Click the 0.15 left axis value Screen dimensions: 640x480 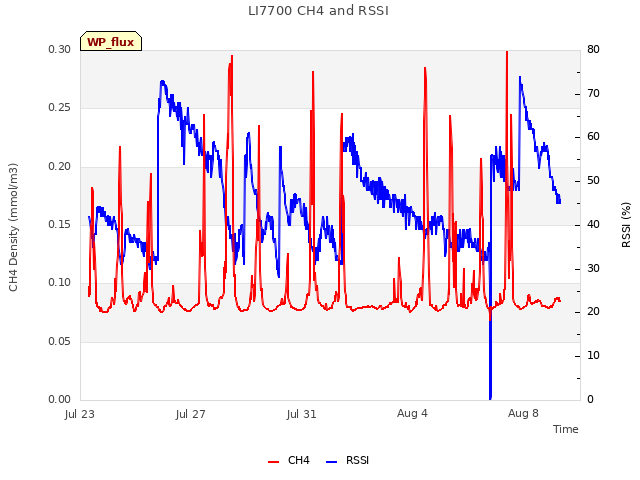tap(60, 224)
